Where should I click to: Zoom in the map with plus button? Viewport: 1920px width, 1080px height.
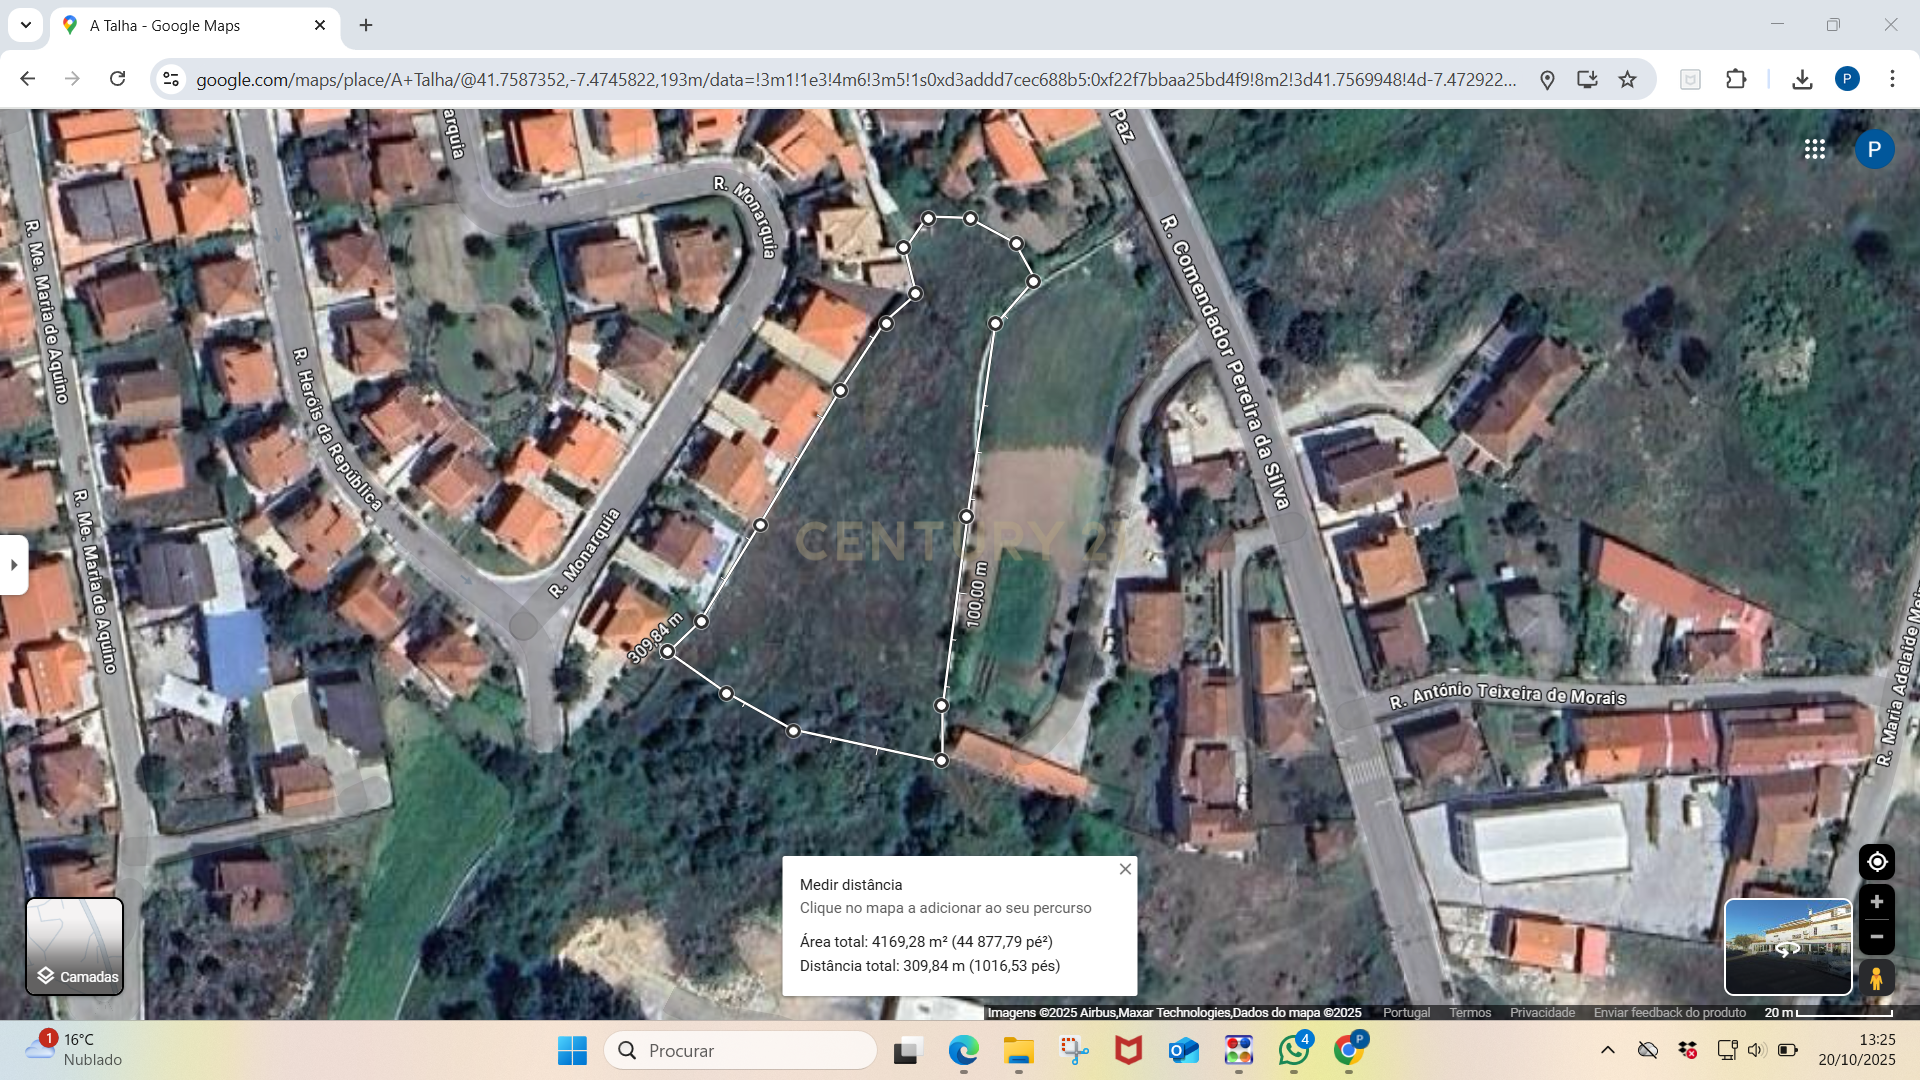pos(1876,902)
